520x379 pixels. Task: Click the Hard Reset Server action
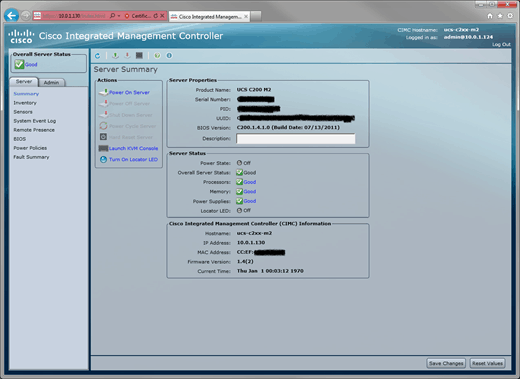131,137
